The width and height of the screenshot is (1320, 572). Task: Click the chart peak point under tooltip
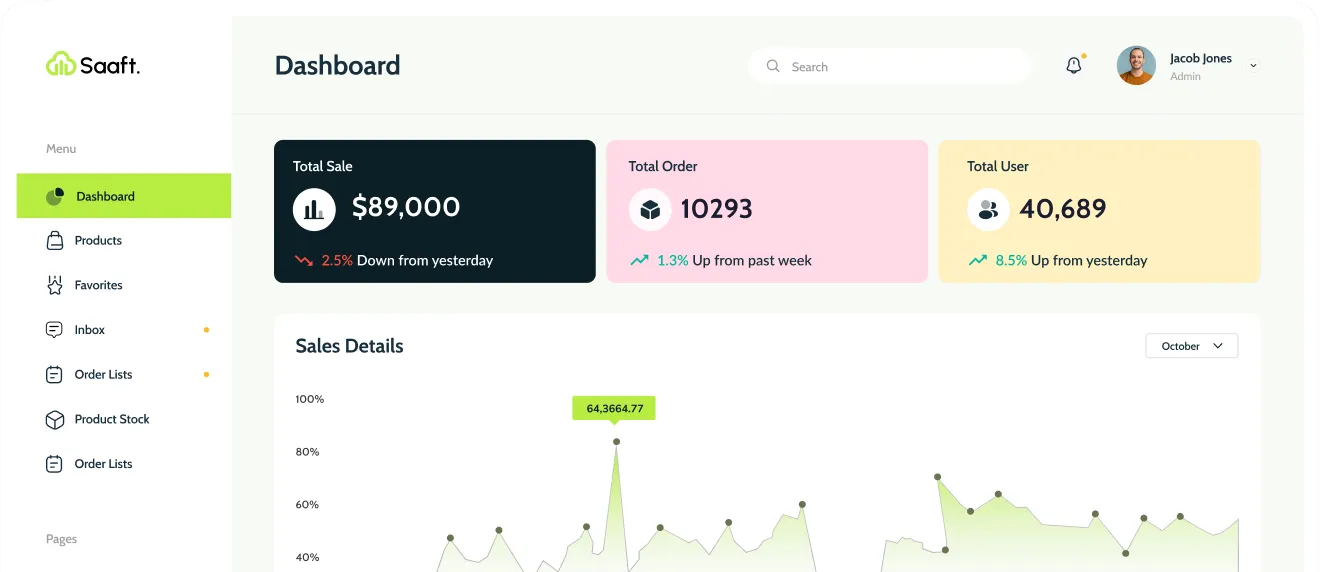tap(616, 441)
